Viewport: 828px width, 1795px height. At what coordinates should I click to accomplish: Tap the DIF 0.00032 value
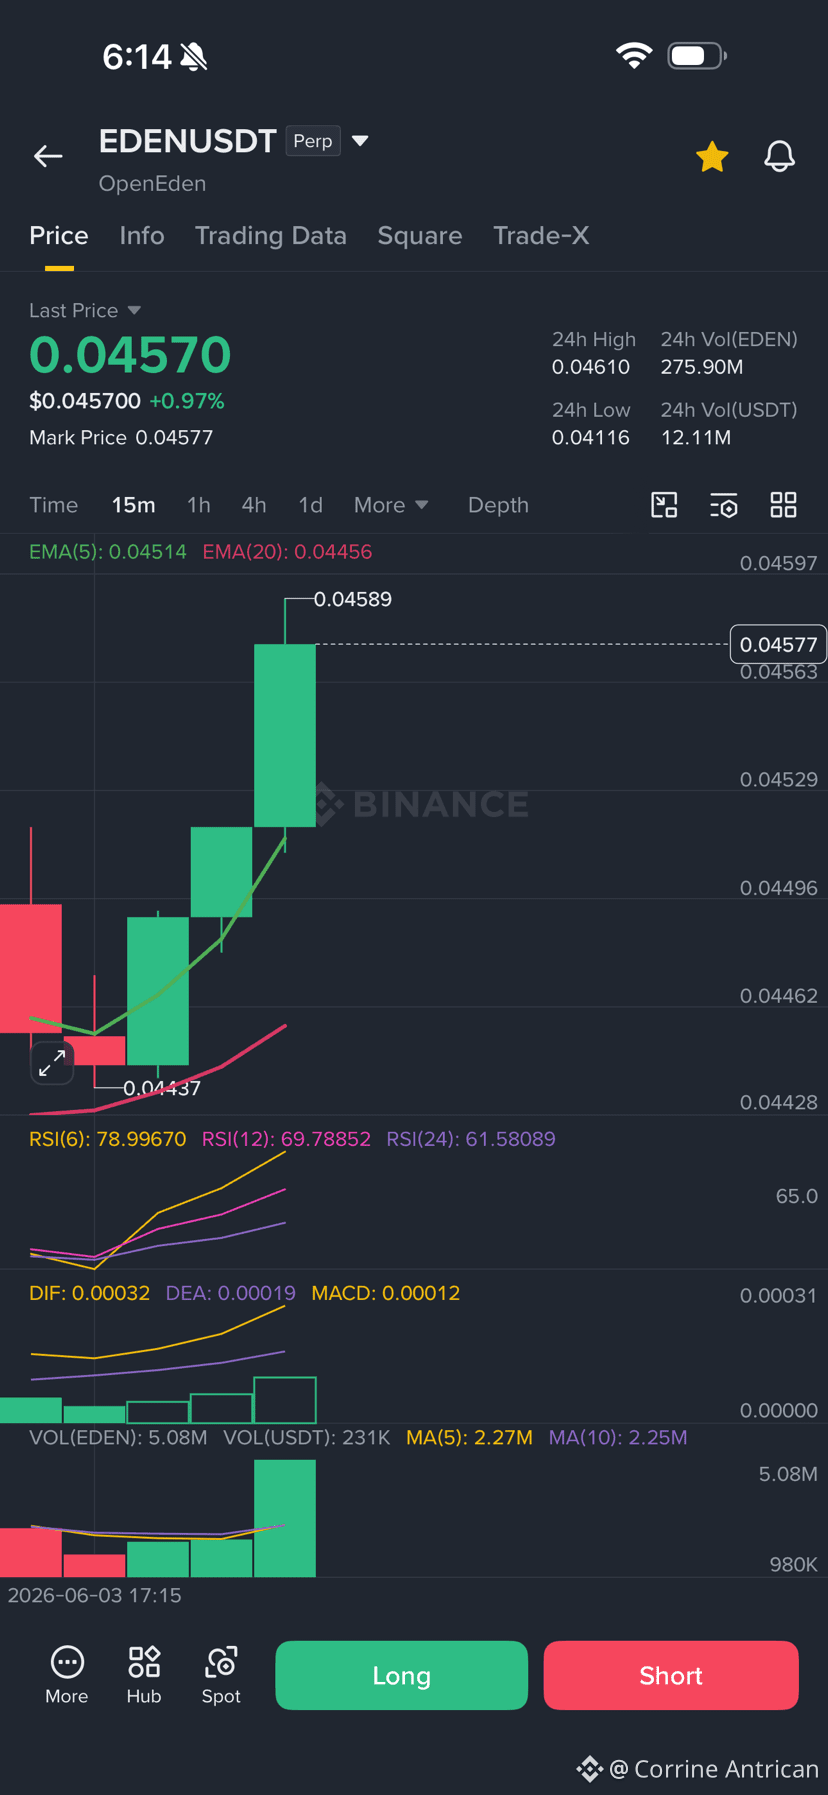click(x=90, y=1293)
